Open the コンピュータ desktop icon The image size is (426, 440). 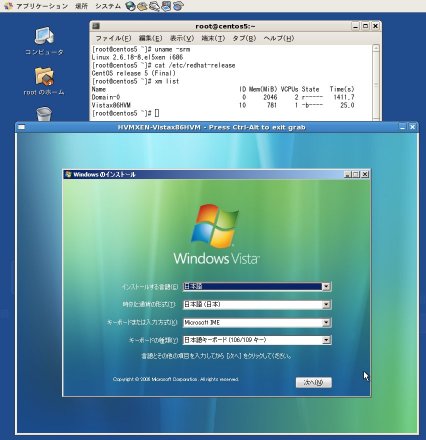click(44, 41)
